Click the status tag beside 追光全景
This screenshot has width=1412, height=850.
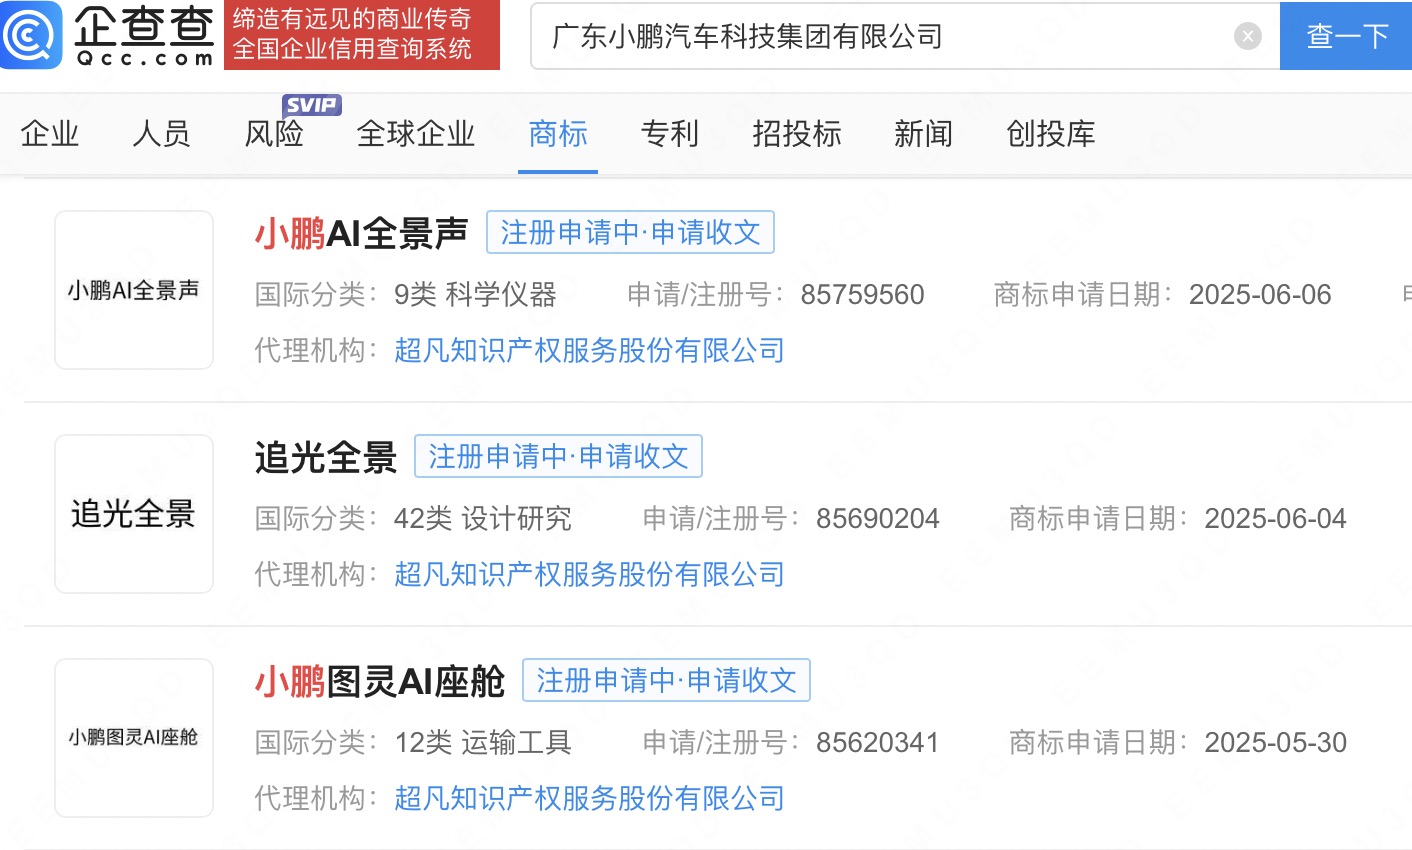coord(558,456)
